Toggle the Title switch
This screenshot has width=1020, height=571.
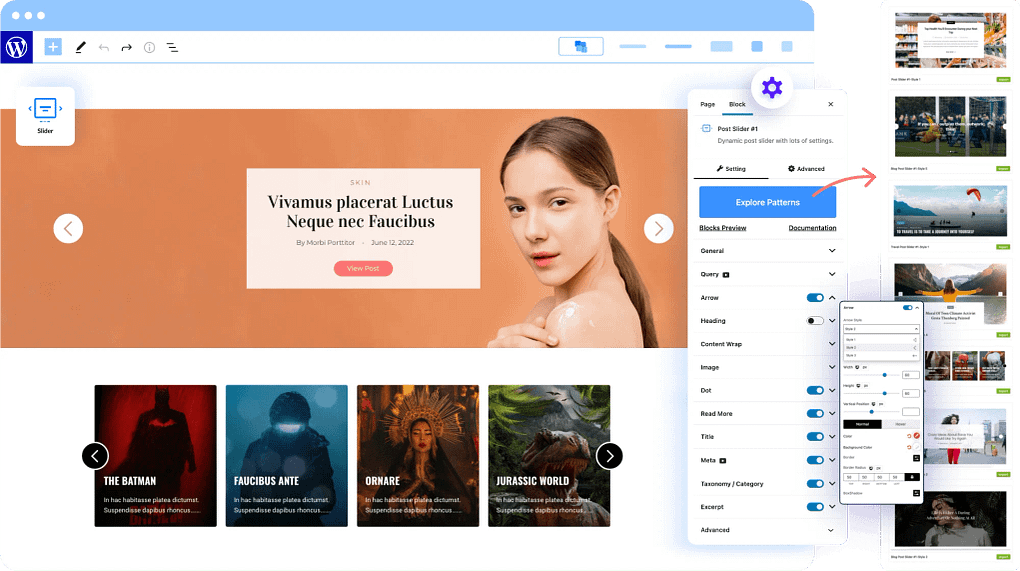click(x=815, y=437)
